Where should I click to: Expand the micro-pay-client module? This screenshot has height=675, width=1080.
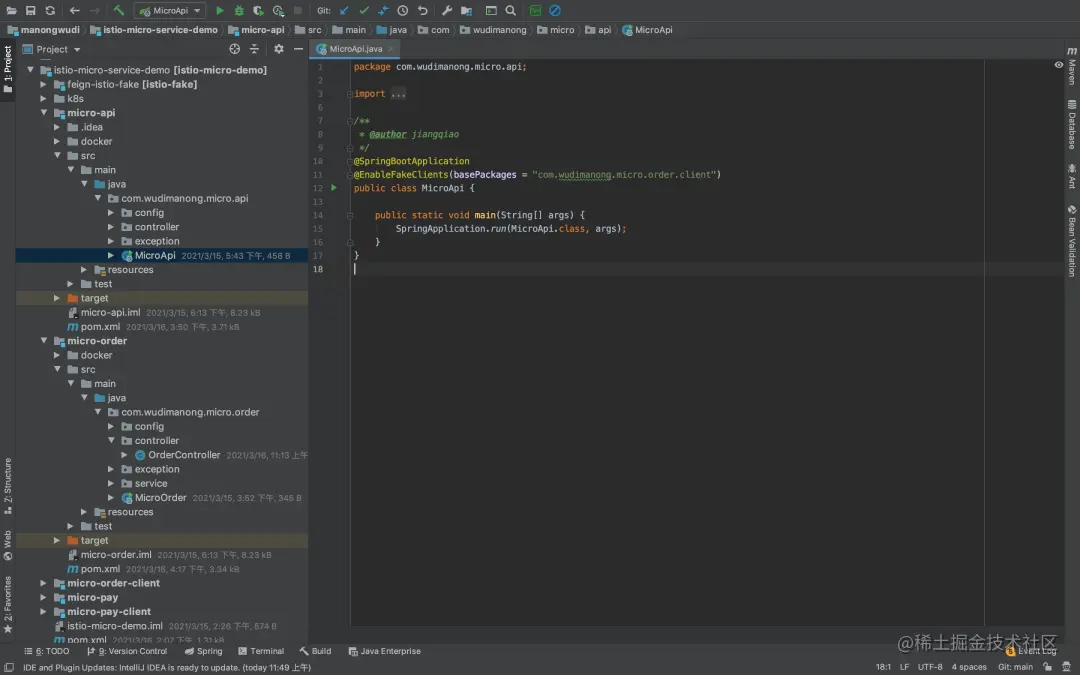[43, 612]
